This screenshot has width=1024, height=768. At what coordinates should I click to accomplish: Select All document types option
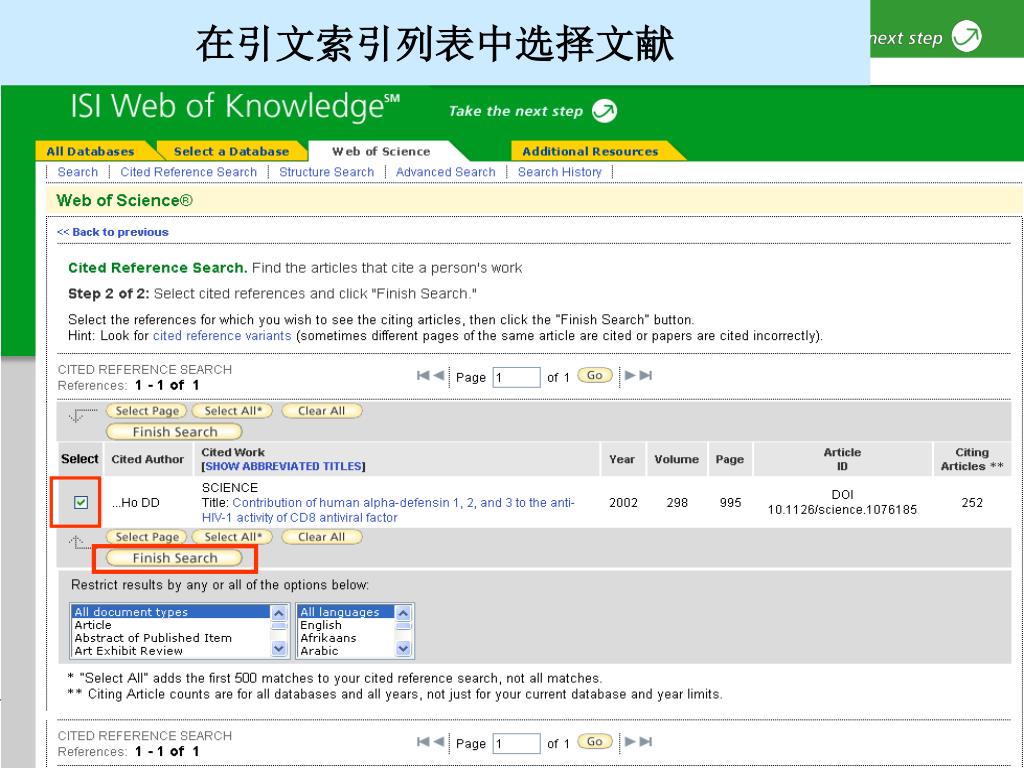click(x=170, y=612)
